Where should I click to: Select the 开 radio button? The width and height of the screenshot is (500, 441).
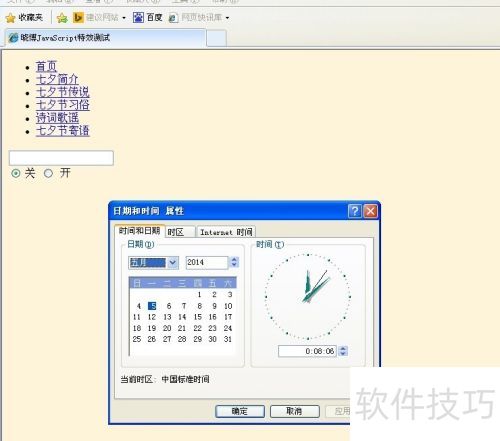point(48,173)
